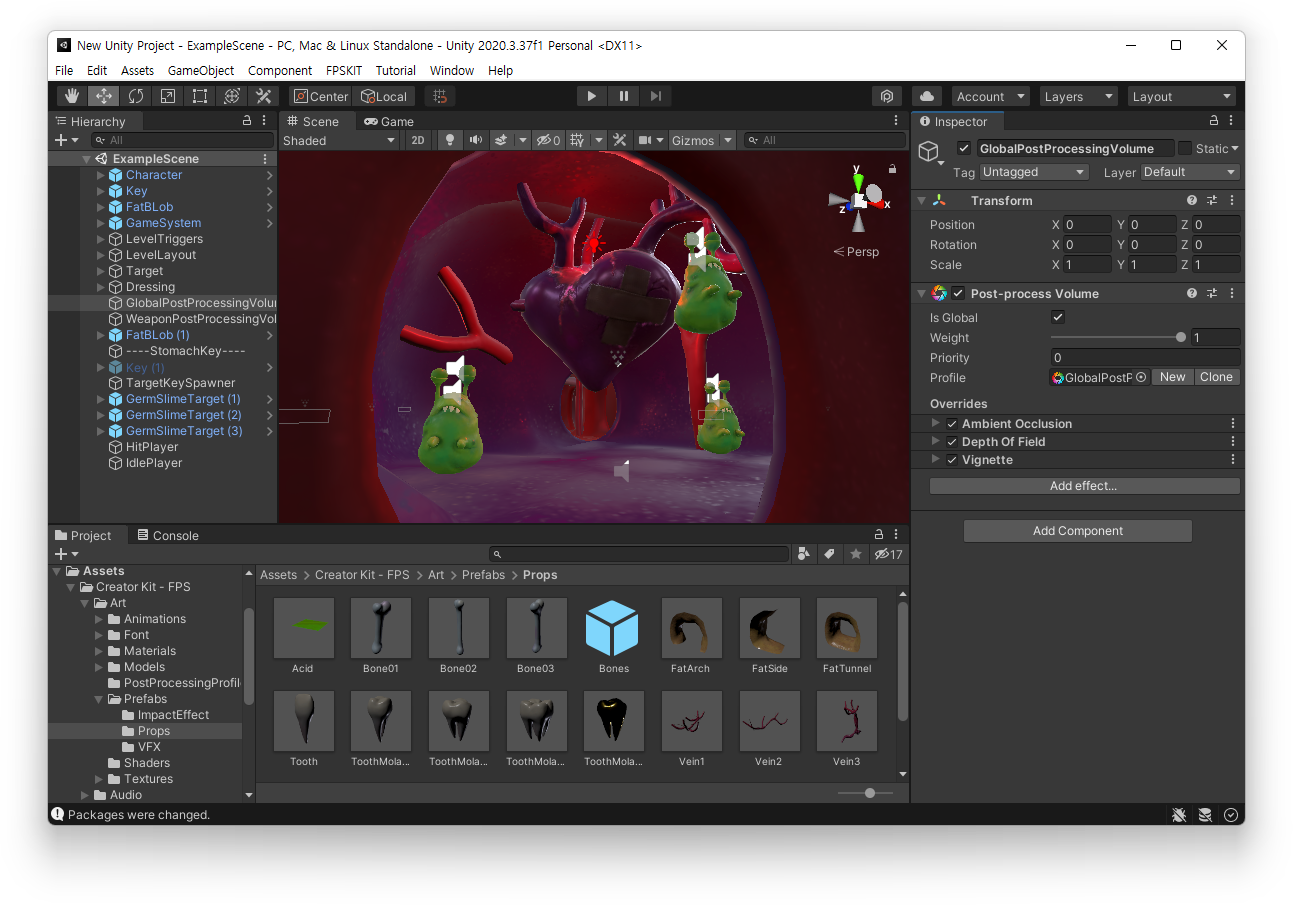Image resolution: width=1293 pixels, height=905 pixels.
Task: Toggle 2D view mode in Scene
Action: click(x=418, y=140)
